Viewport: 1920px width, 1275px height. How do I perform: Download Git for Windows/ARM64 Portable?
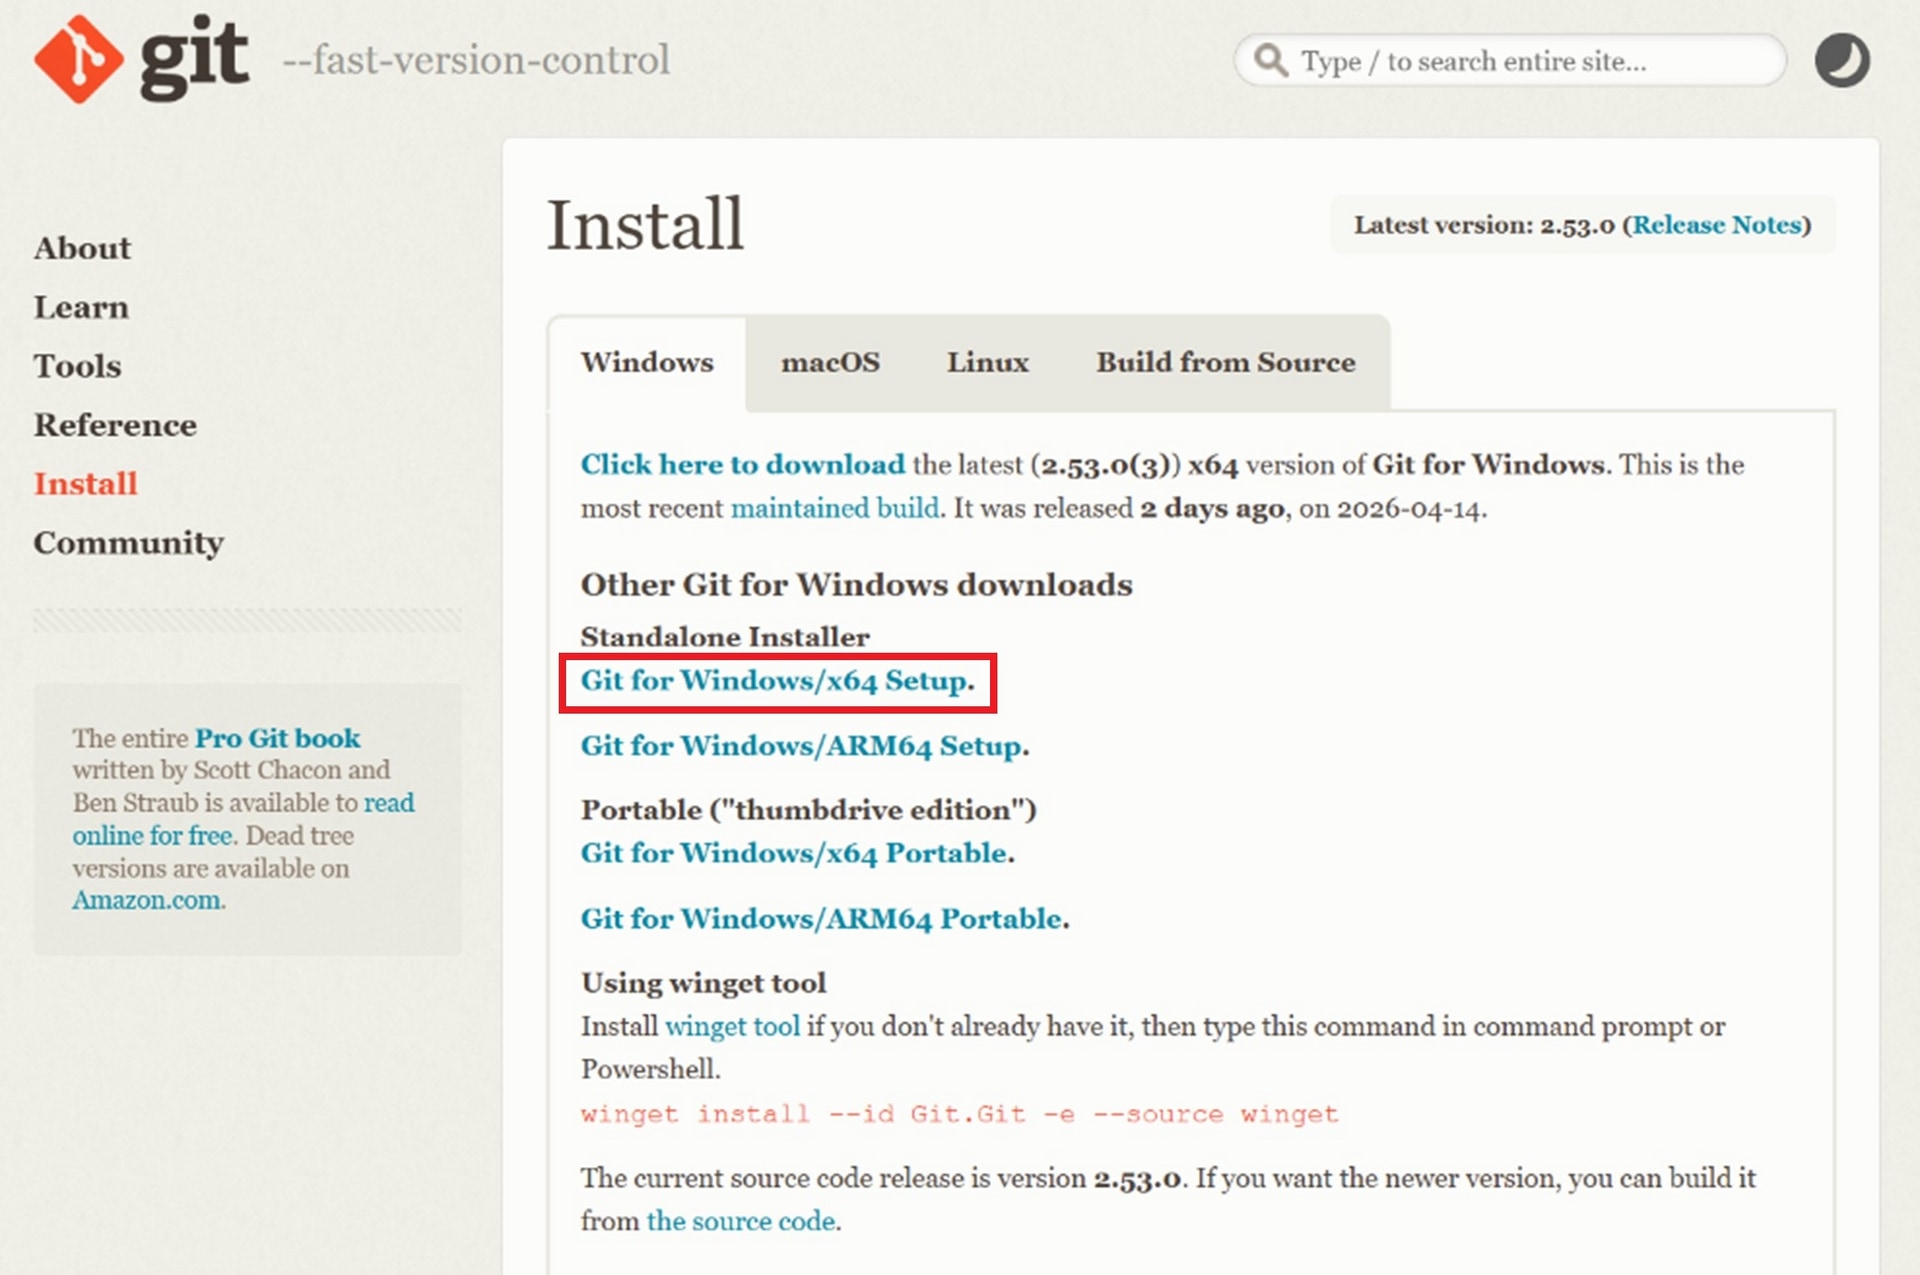click(823, 918)
